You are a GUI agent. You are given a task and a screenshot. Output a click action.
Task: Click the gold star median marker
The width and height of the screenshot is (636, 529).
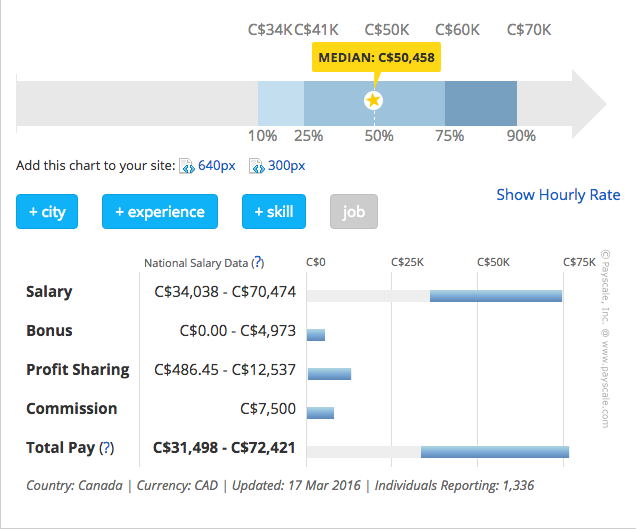(x=373, y=100)
